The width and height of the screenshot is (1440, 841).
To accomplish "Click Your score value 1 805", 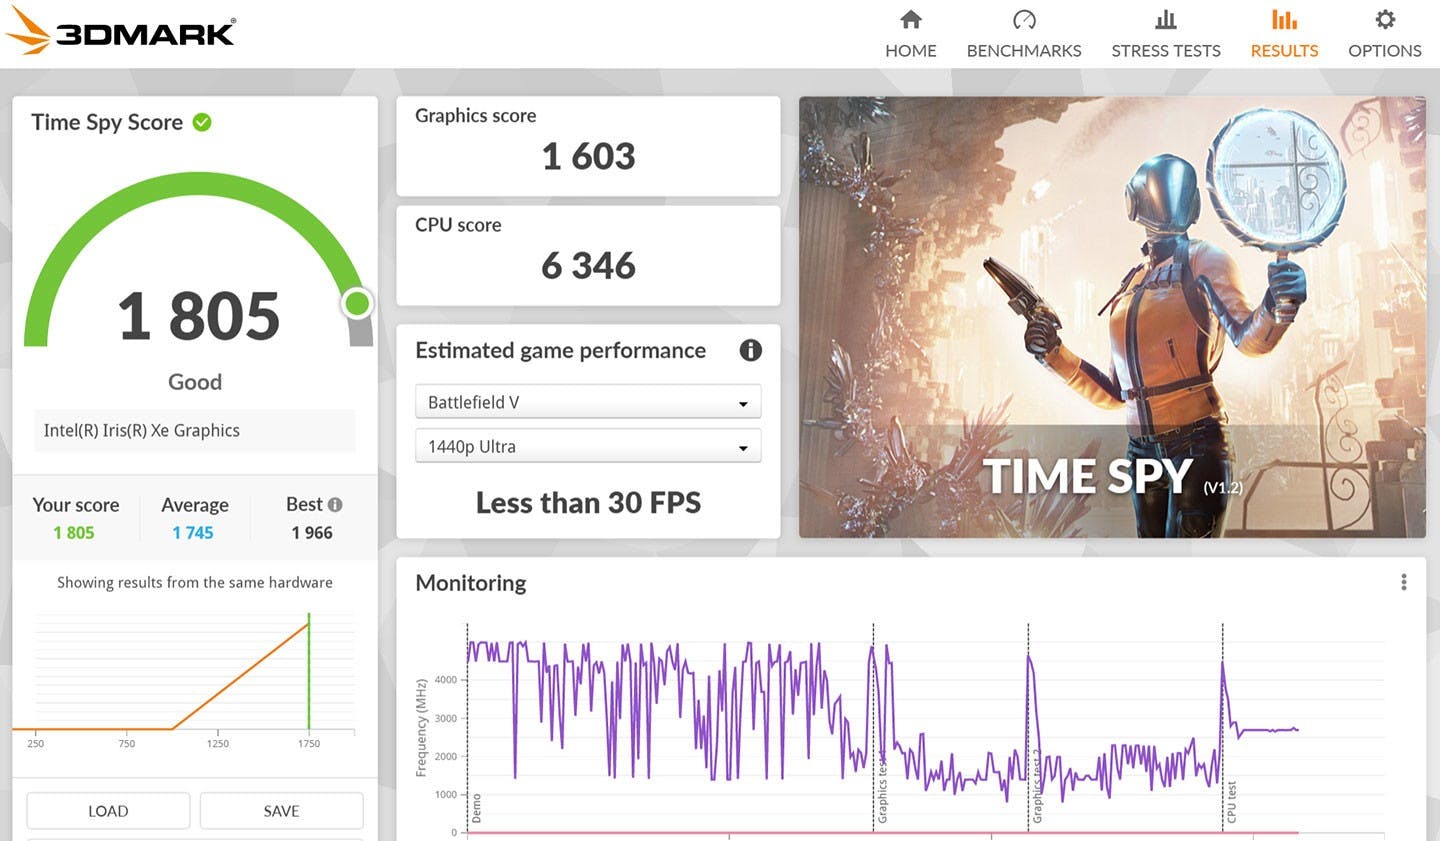I will pos(74,533).
